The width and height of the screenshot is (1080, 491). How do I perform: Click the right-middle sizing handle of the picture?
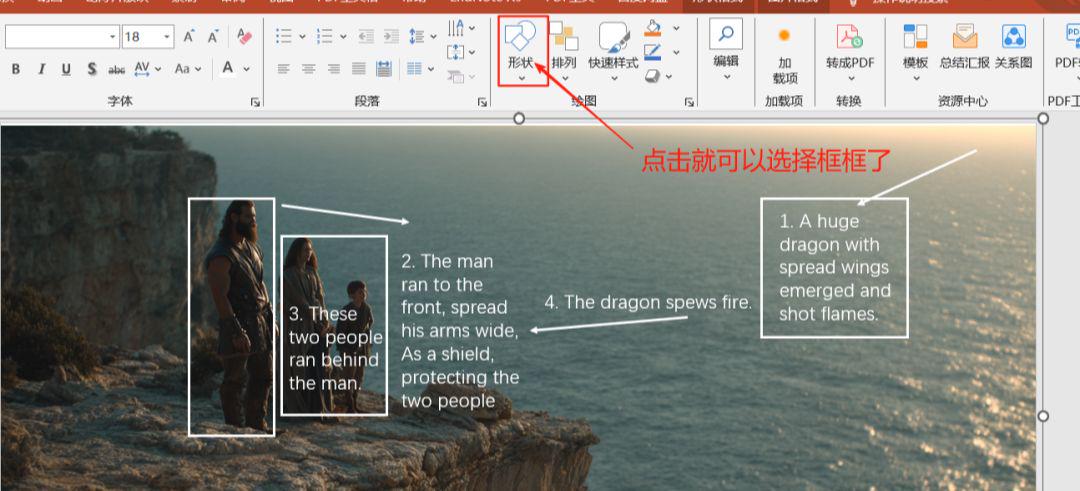pos(1043,416)
